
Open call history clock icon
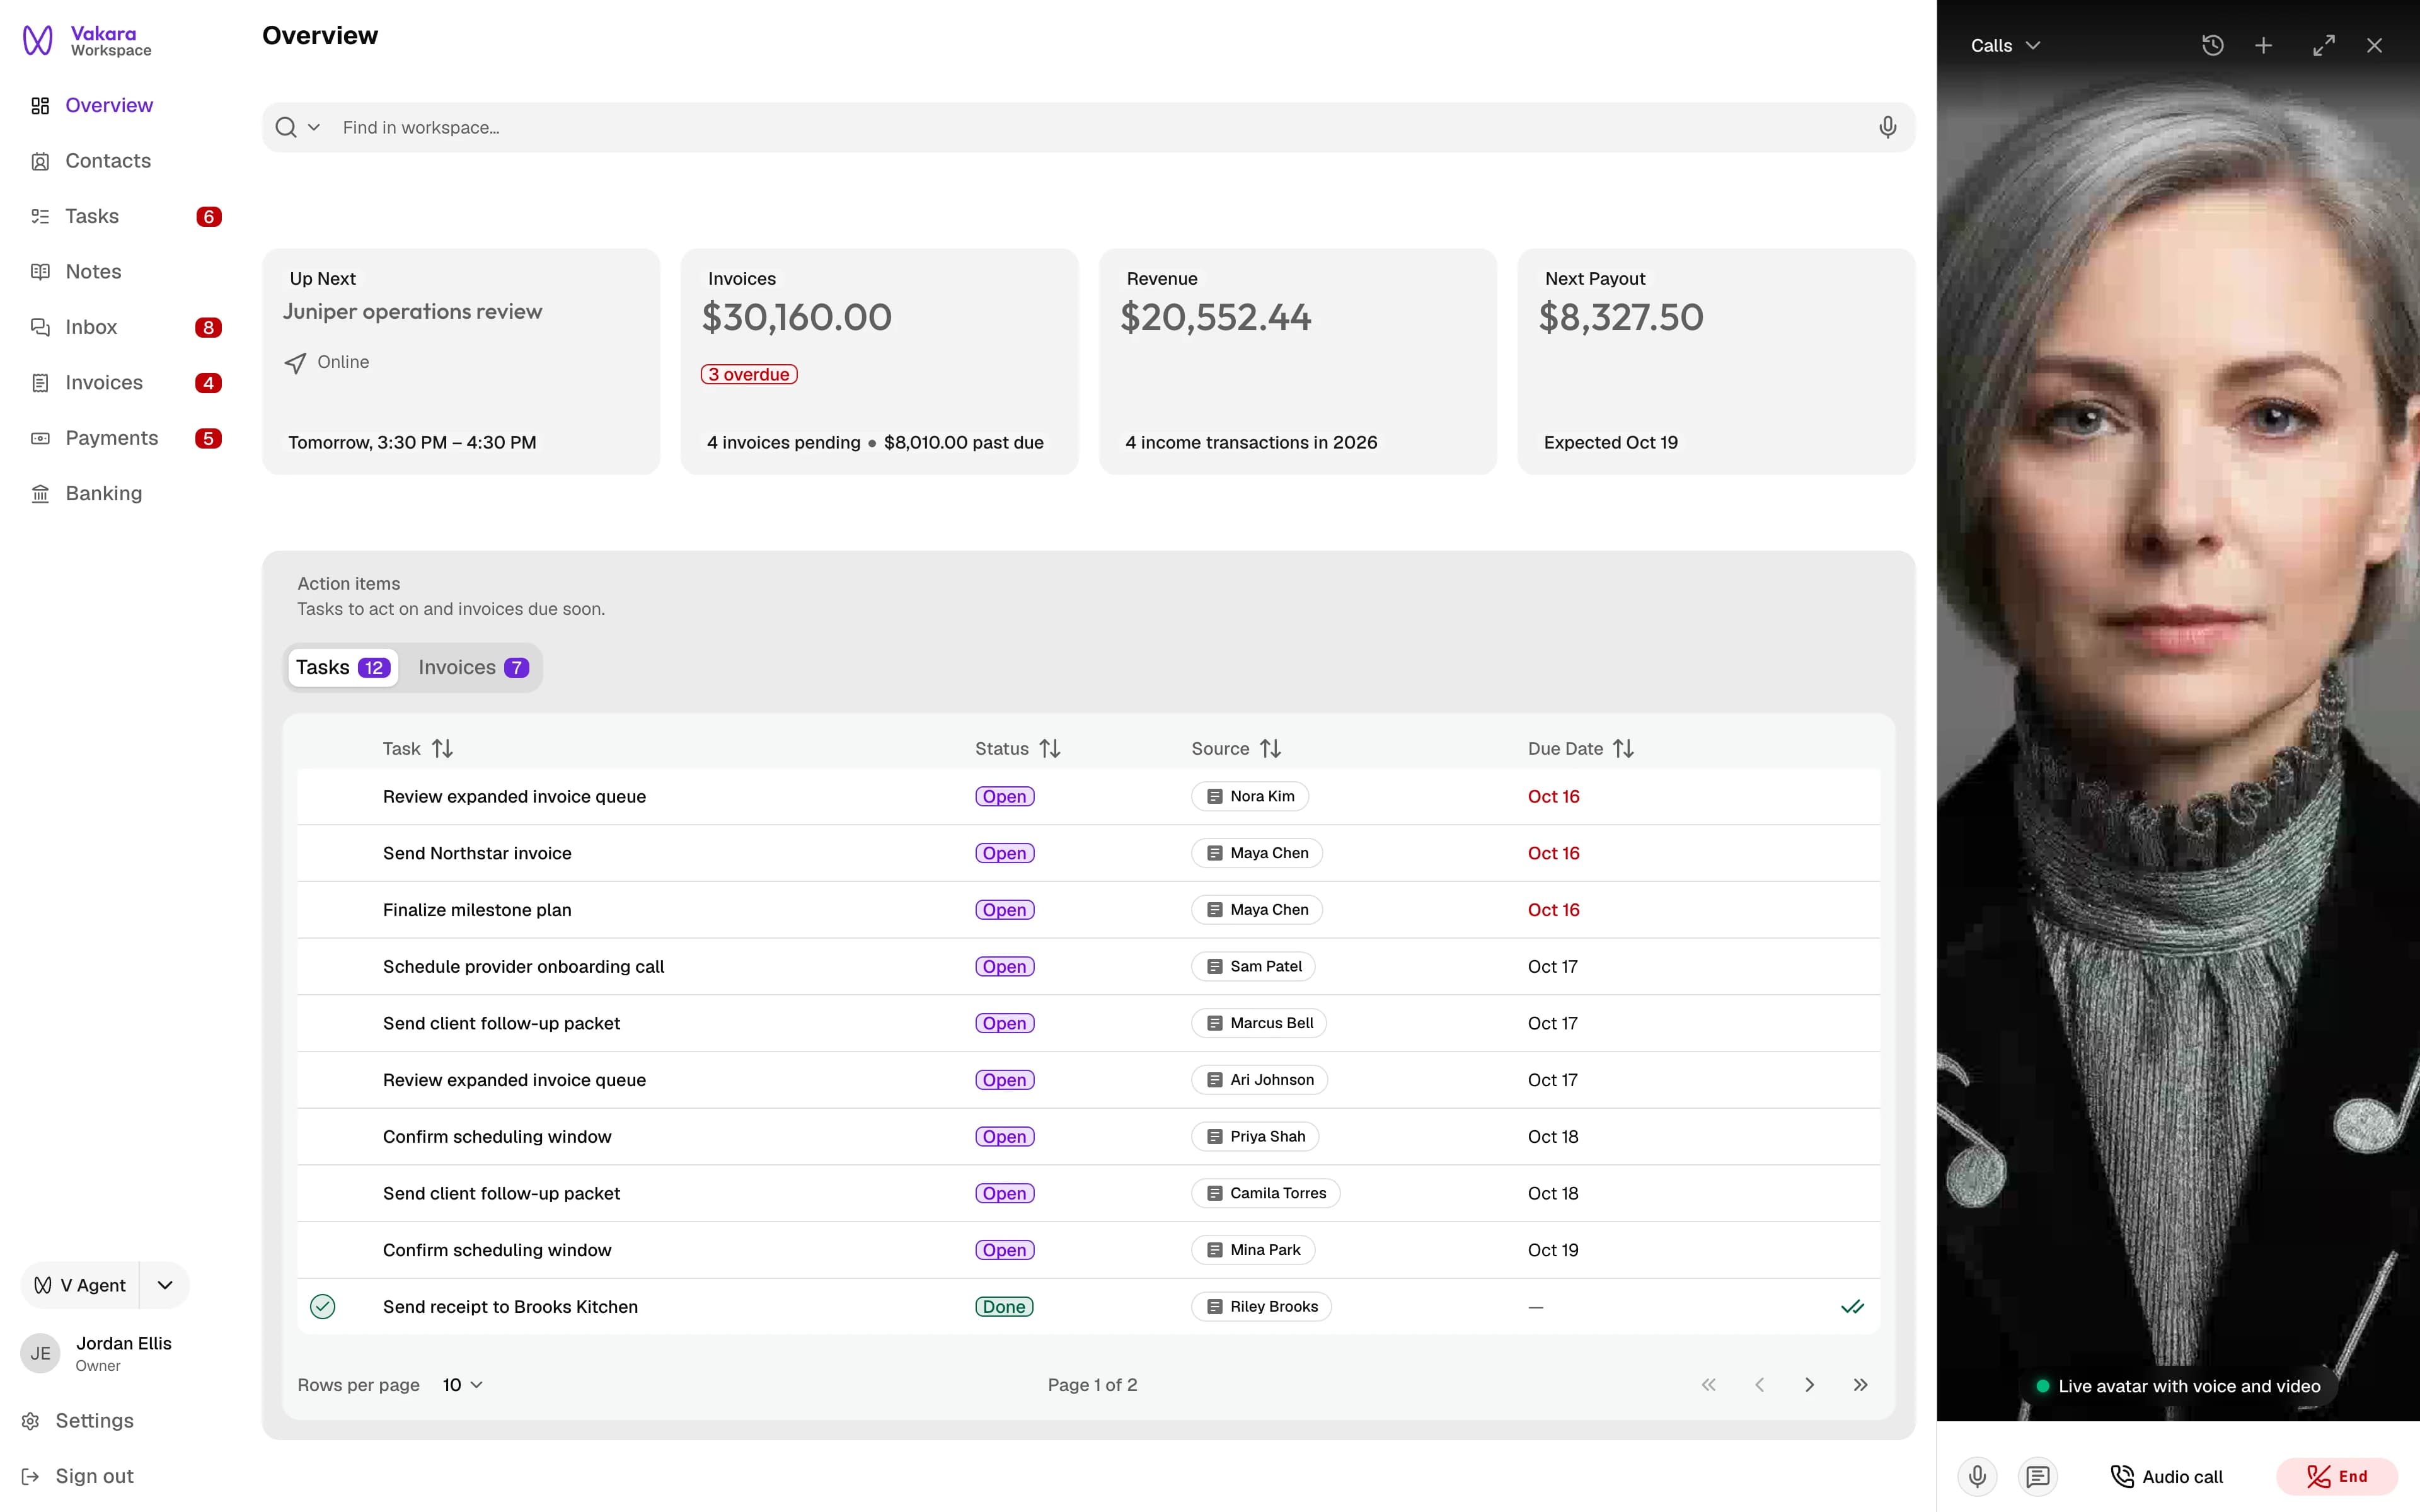pos(2212,46)
